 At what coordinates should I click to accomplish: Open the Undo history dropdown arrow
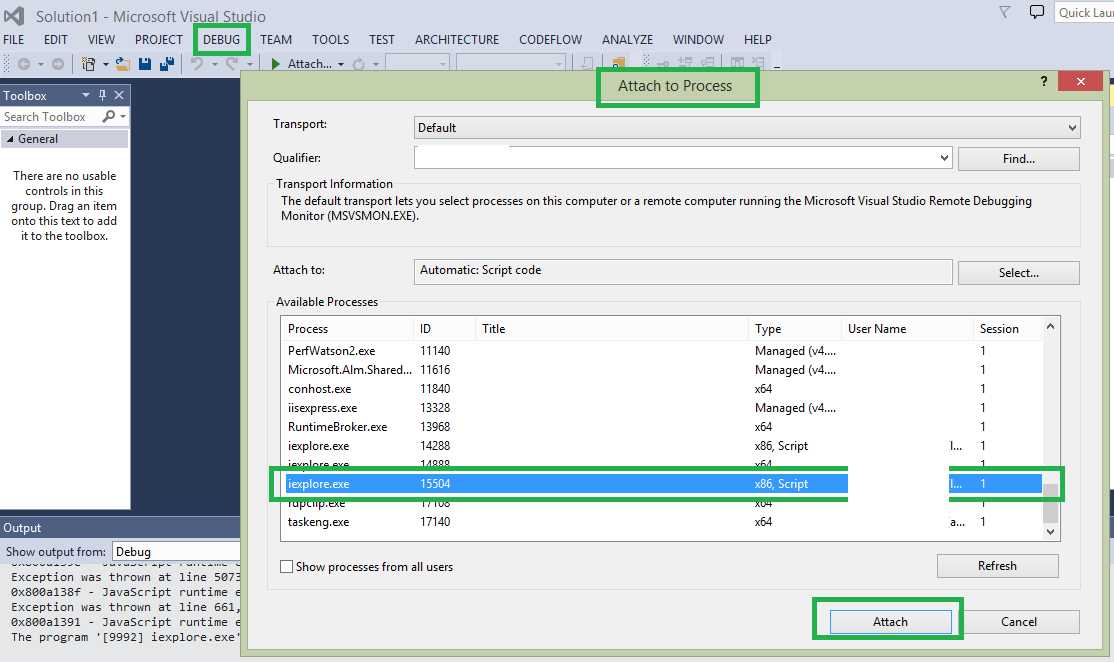pyautogui.click(x=214, y=65)
